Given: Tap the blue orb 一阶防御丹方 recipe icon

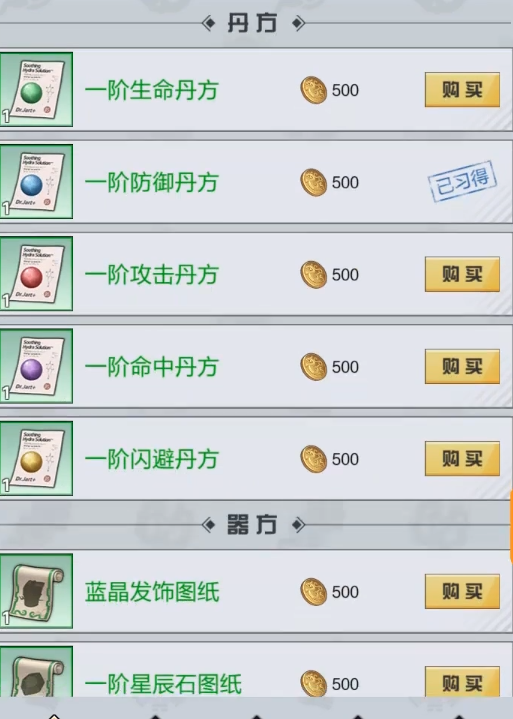Looking at the screenshot, I should pos(36,182).
